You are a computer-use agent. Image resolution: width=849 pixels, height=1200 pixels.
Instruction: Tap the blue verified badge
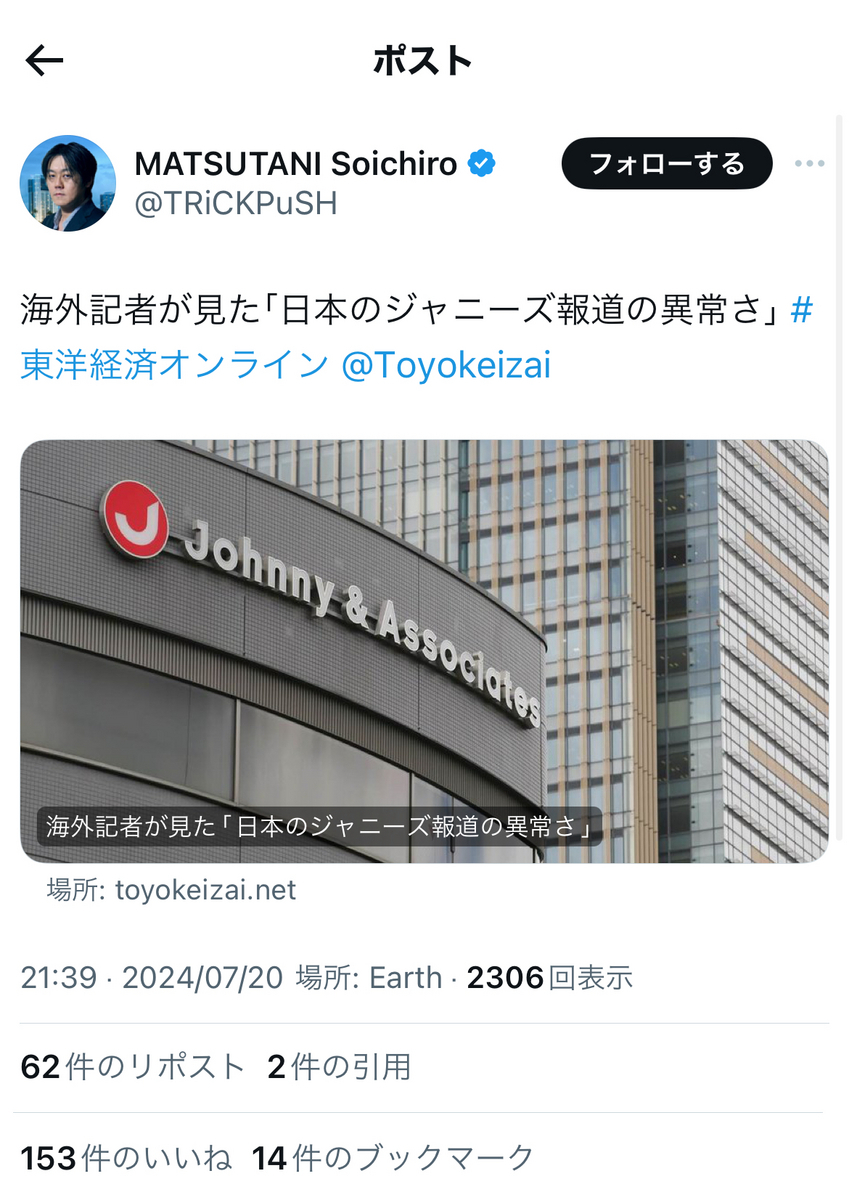(483, 163)
